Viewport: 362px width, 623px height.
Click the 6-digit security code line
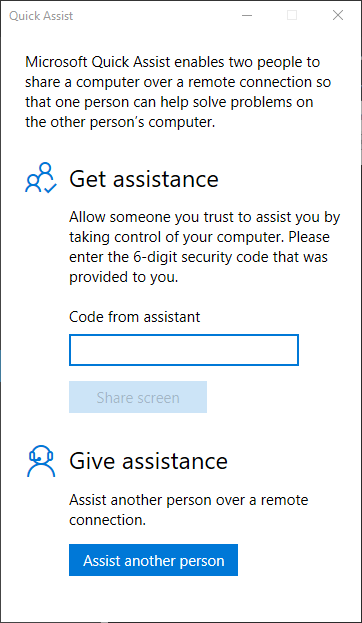point(198,257)
